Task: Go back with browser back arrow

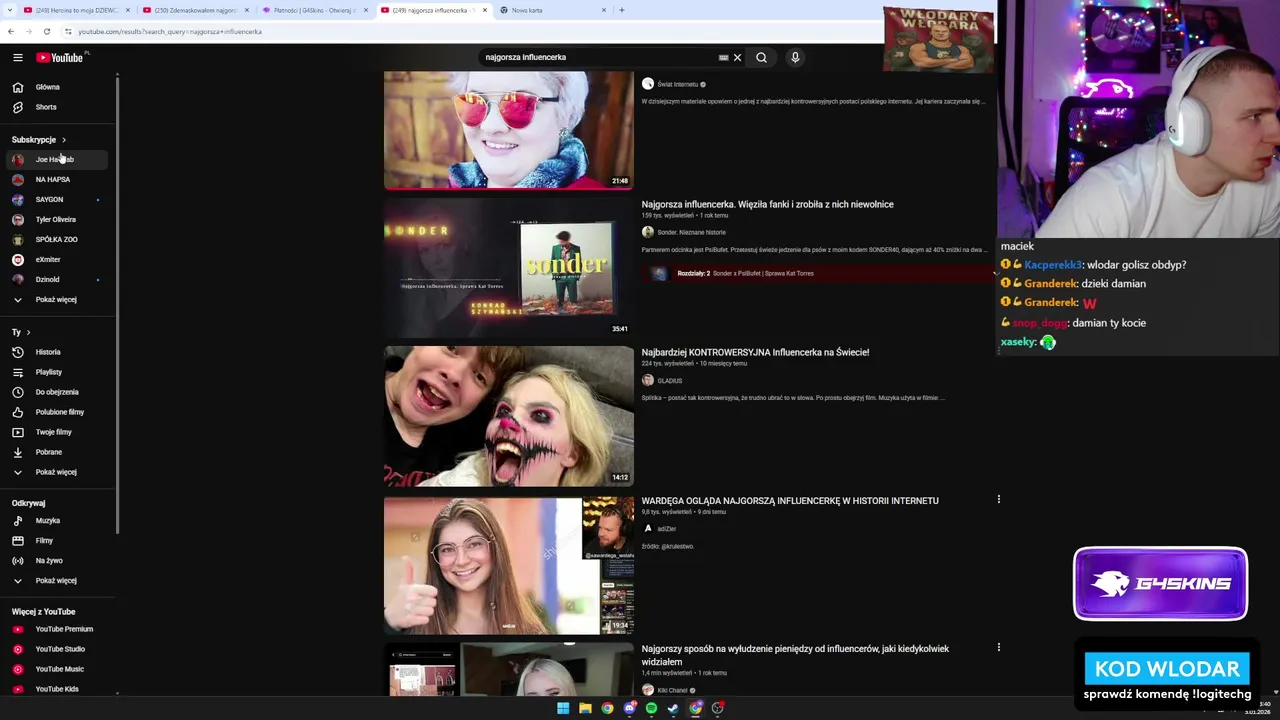Action: 11,31
